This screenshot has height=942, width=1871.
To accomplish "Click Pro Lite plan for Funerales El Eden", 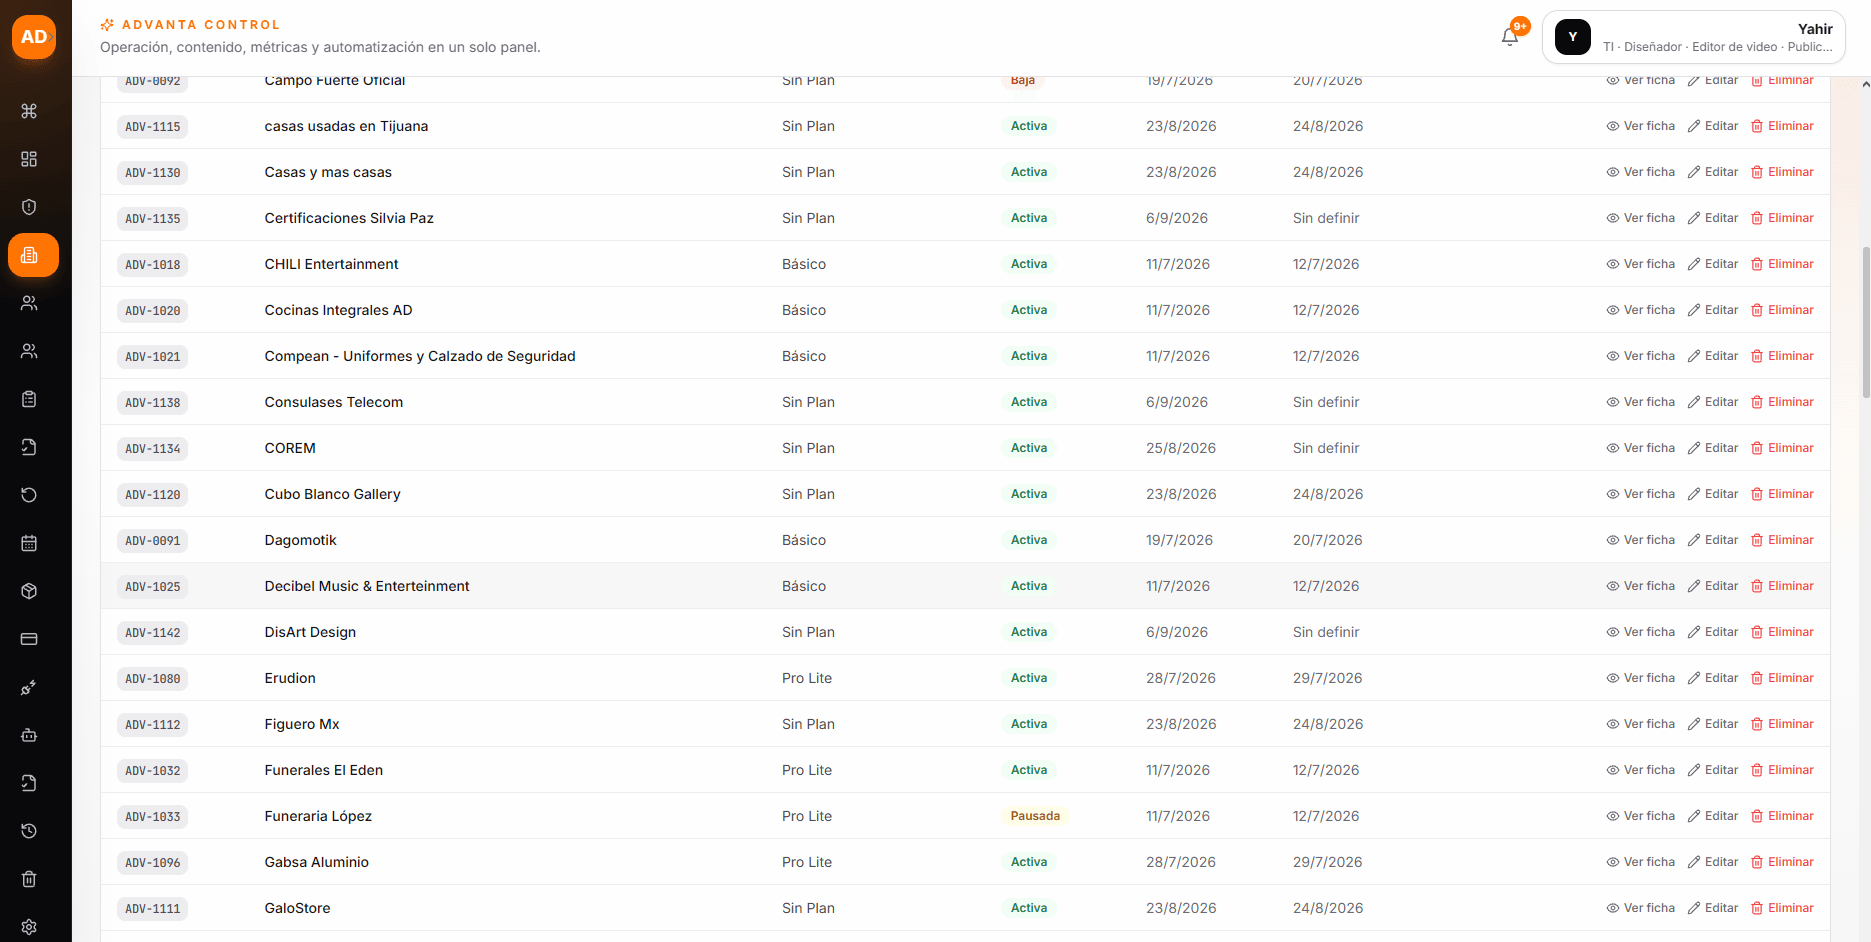I will click(x=807, y=770).
